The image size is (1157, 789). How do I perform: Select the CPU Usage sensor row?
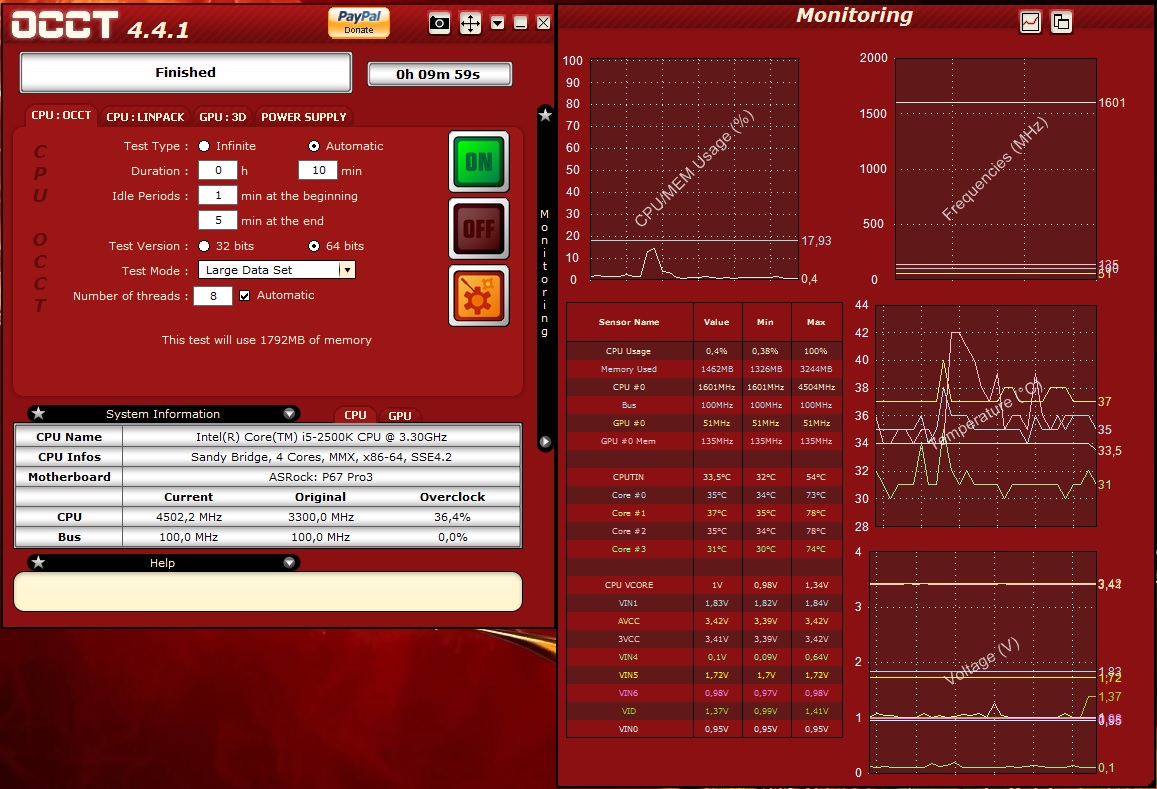704,351
